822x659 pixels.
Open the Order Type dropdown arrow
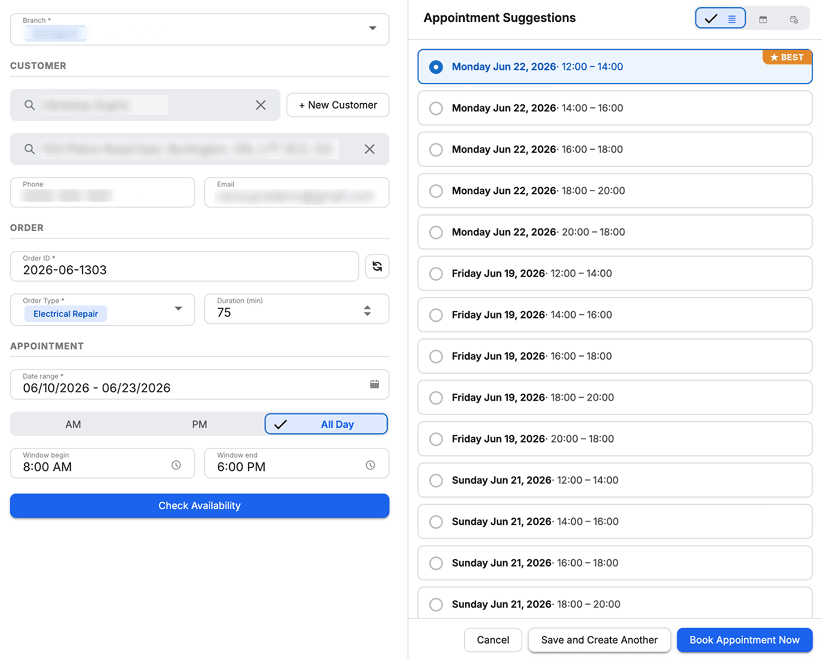(178, 308)
